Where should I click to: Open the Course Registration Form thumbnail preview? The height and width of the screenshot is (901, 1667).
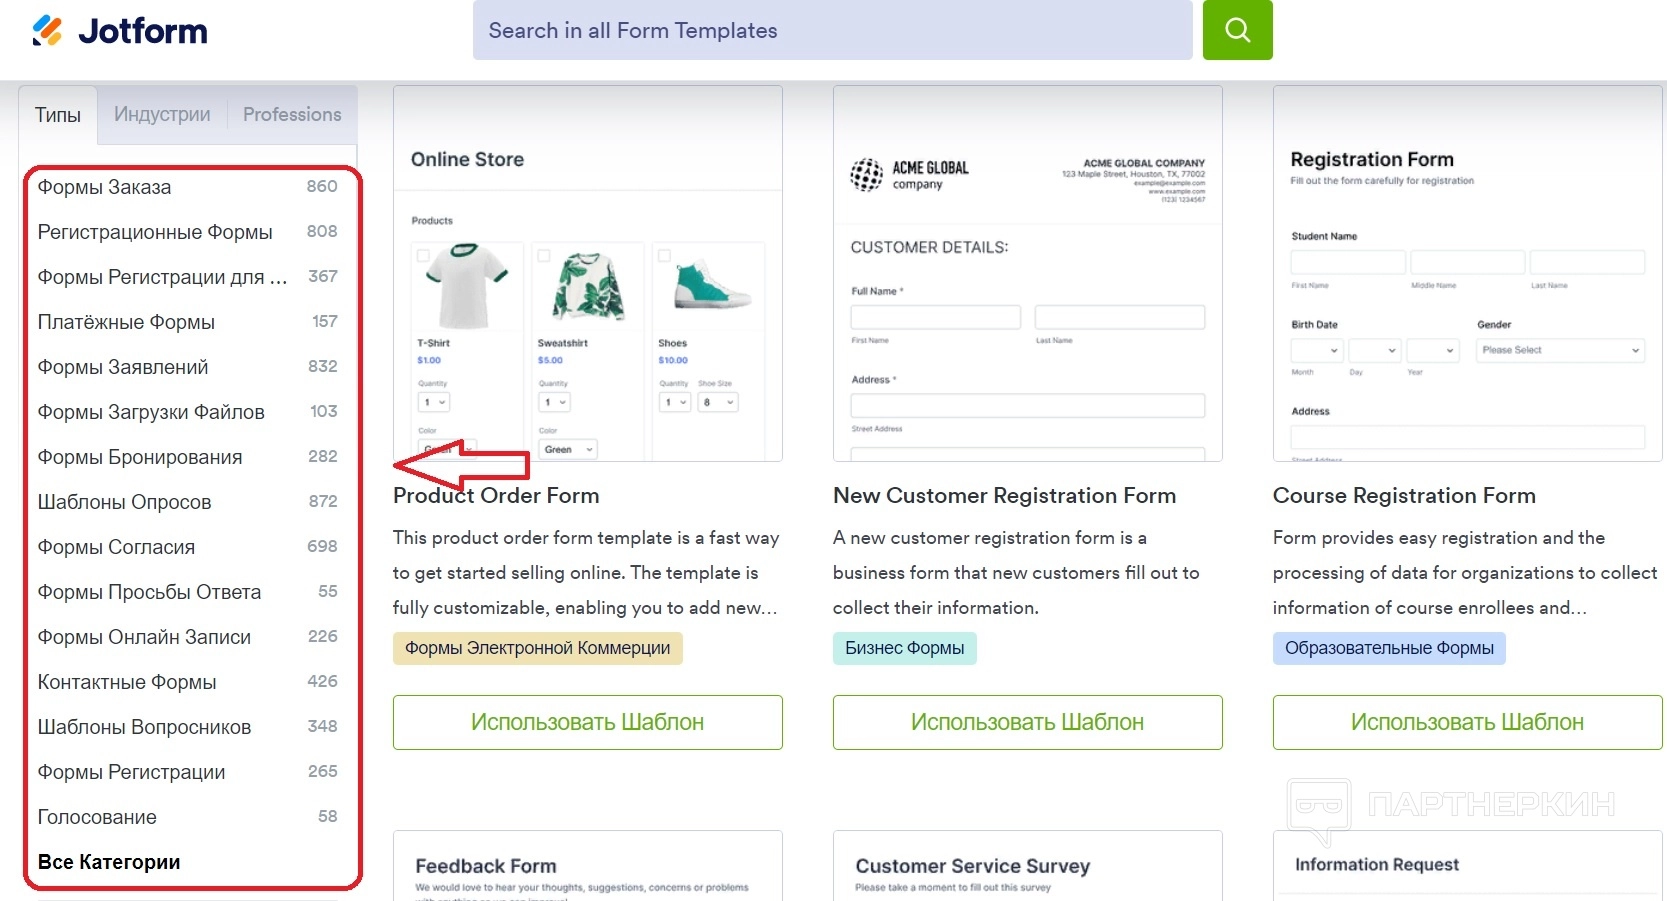1467,273
